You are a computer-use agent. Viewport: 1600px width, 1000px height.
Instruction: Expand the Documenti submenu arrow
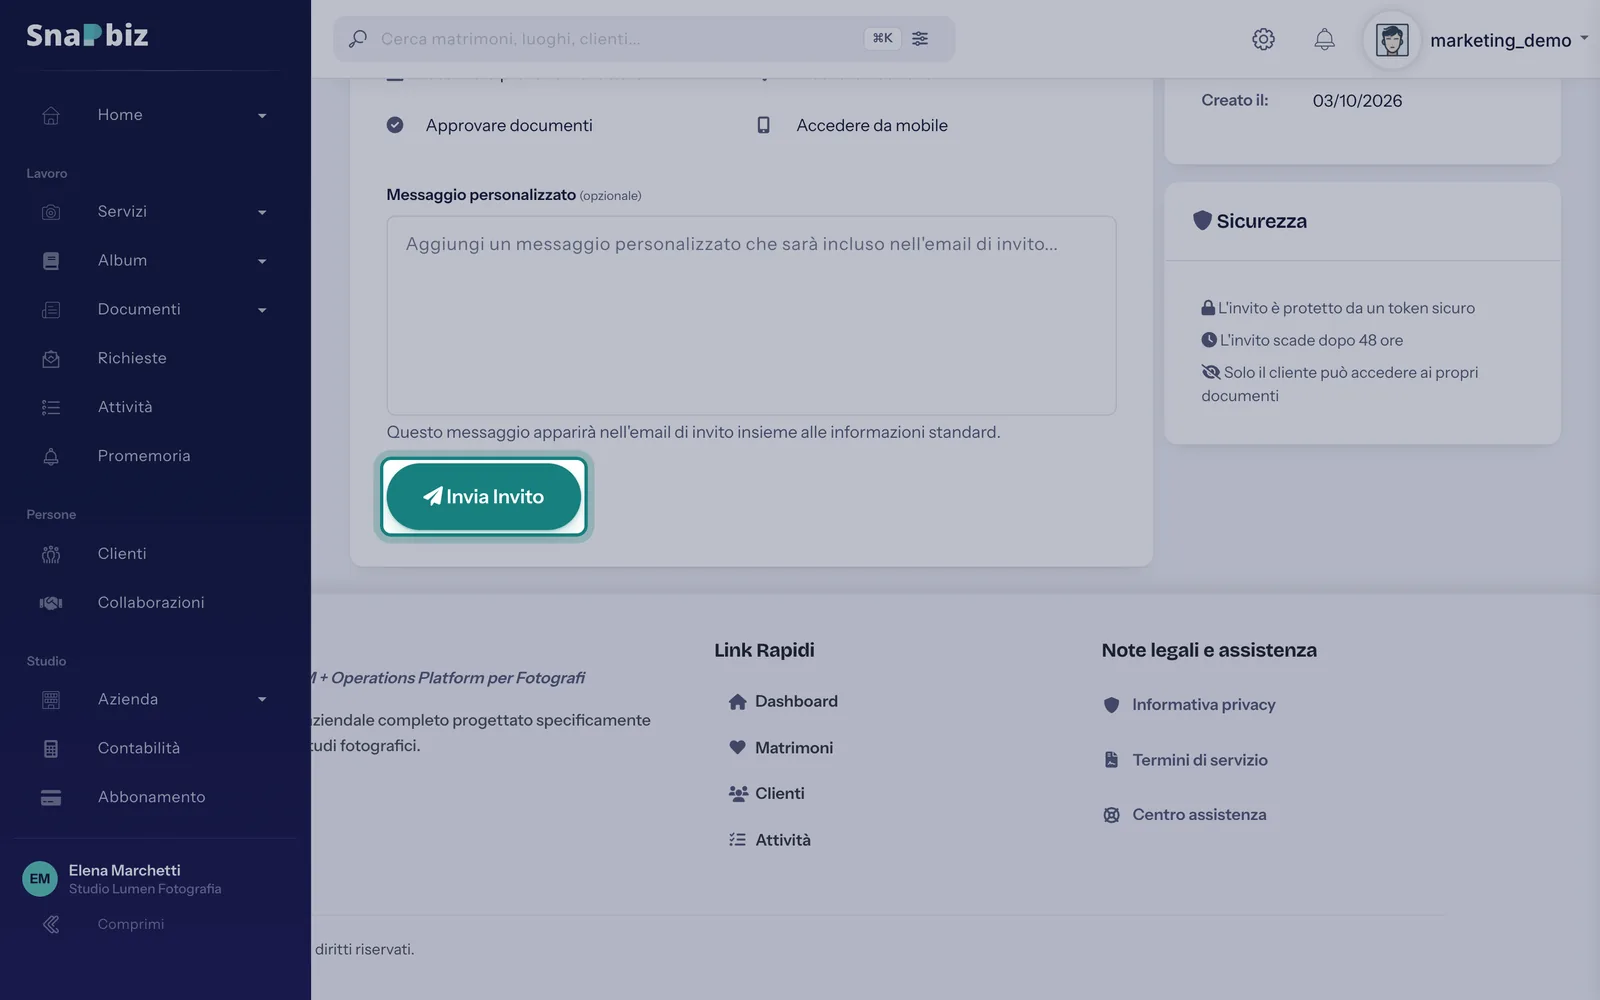coord(262,311)
